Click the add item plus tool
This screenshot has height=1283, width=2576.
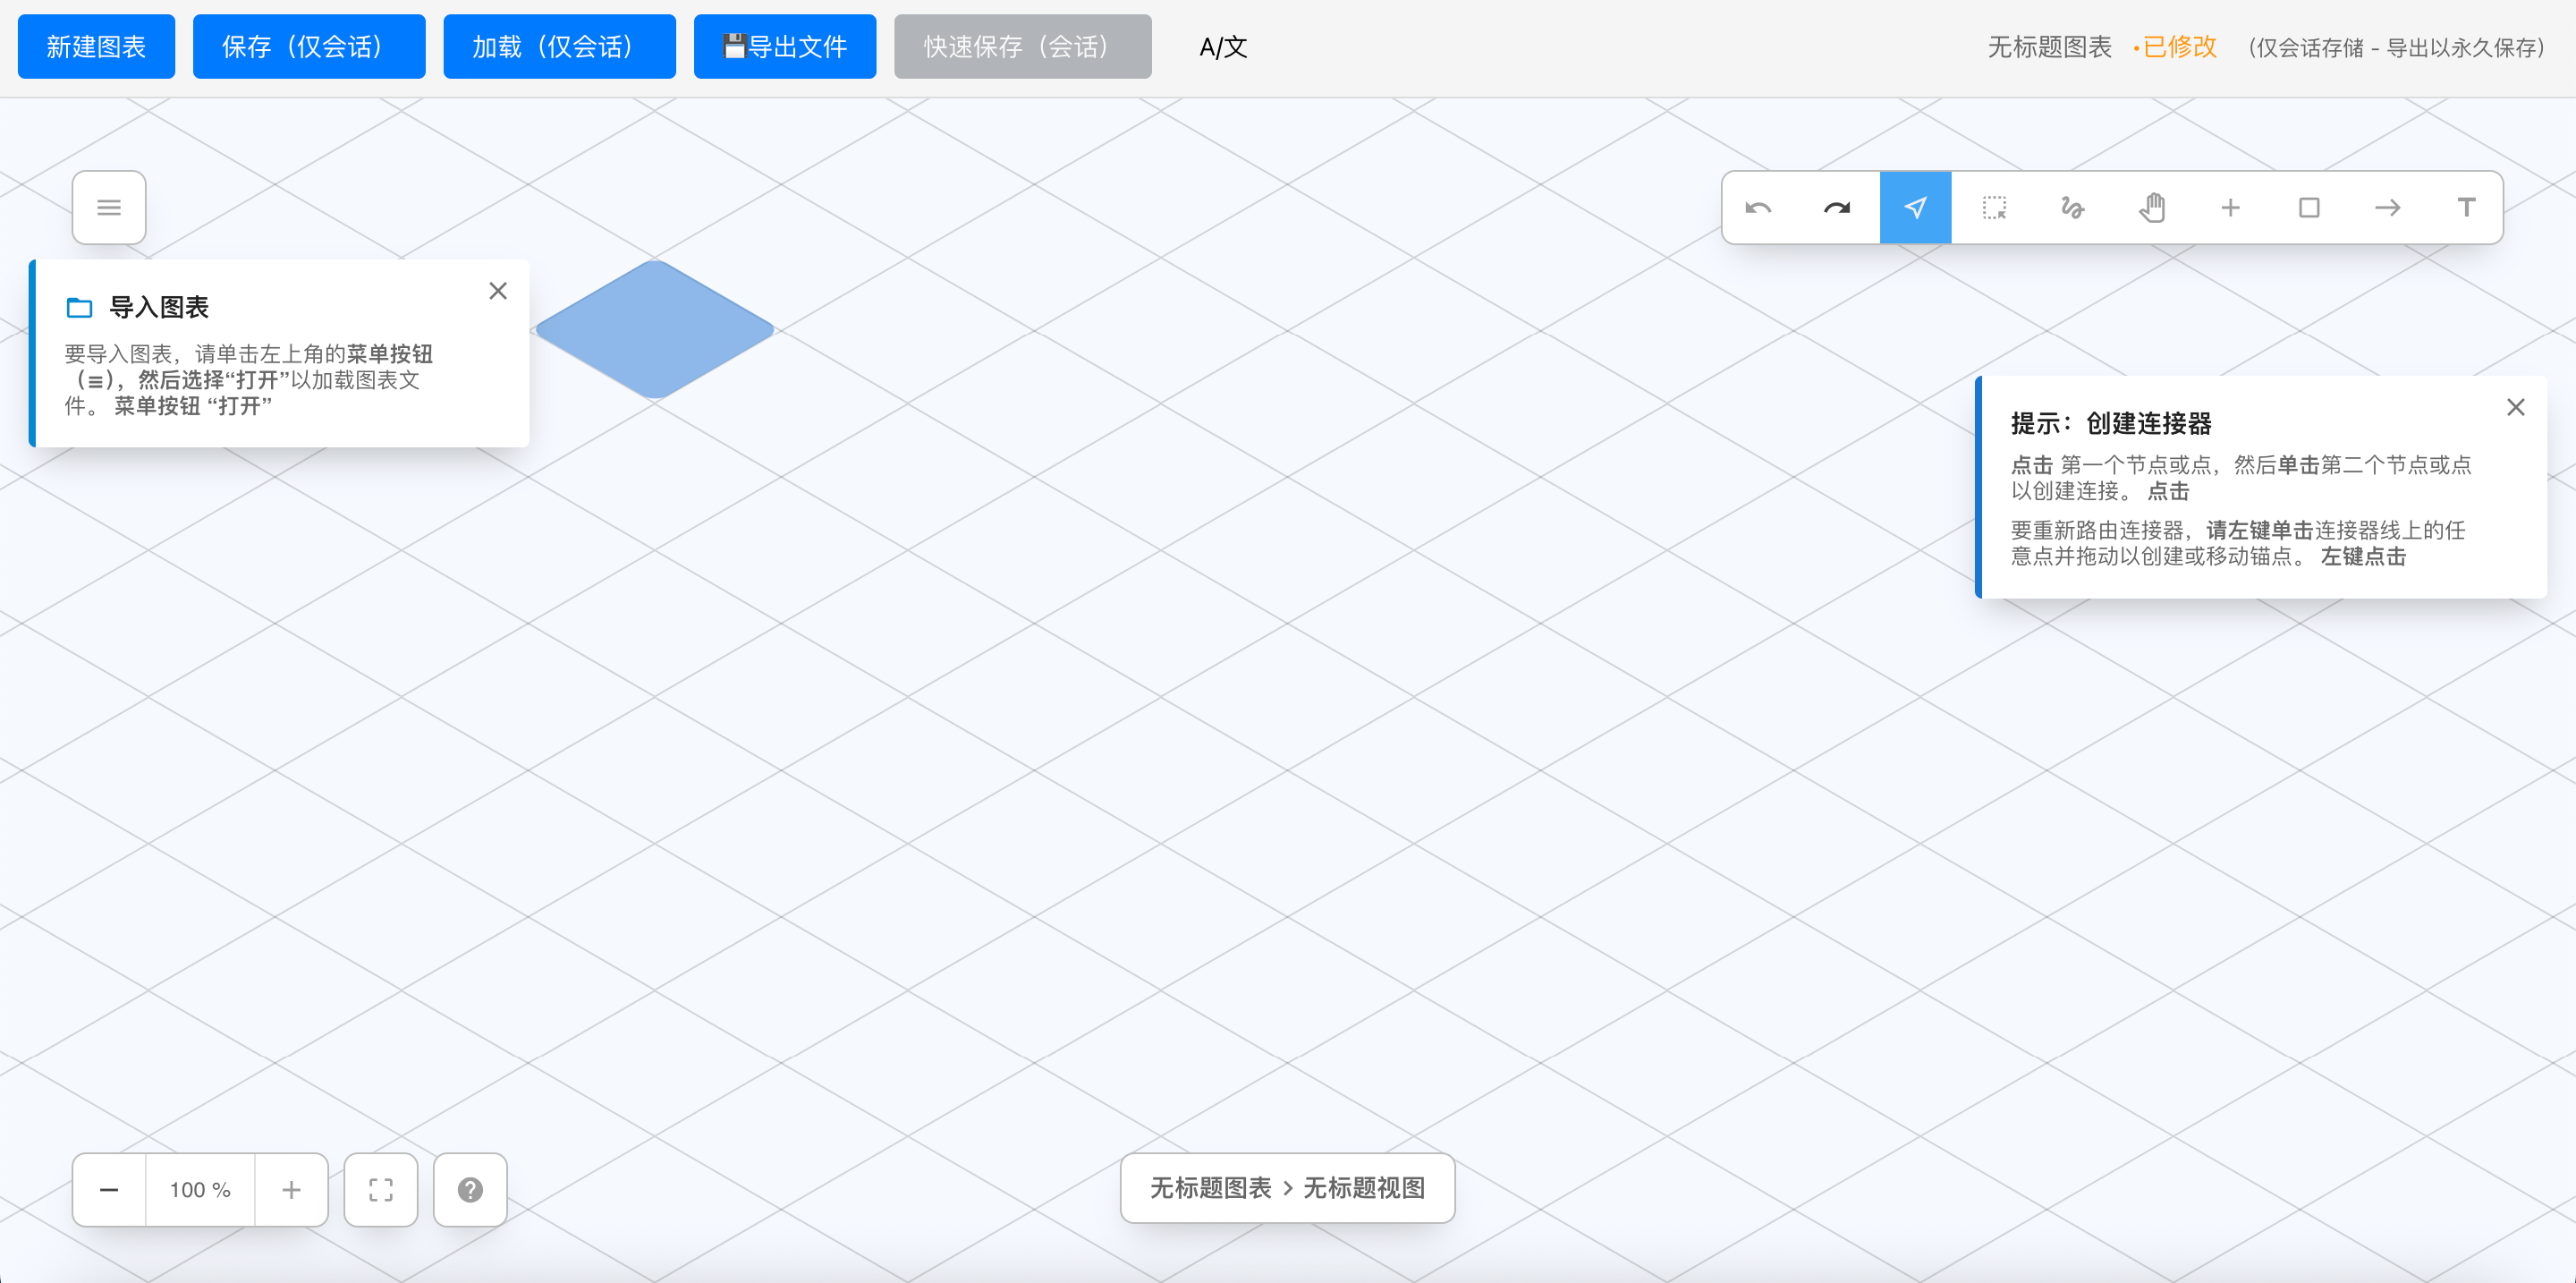click(2230, 208)
